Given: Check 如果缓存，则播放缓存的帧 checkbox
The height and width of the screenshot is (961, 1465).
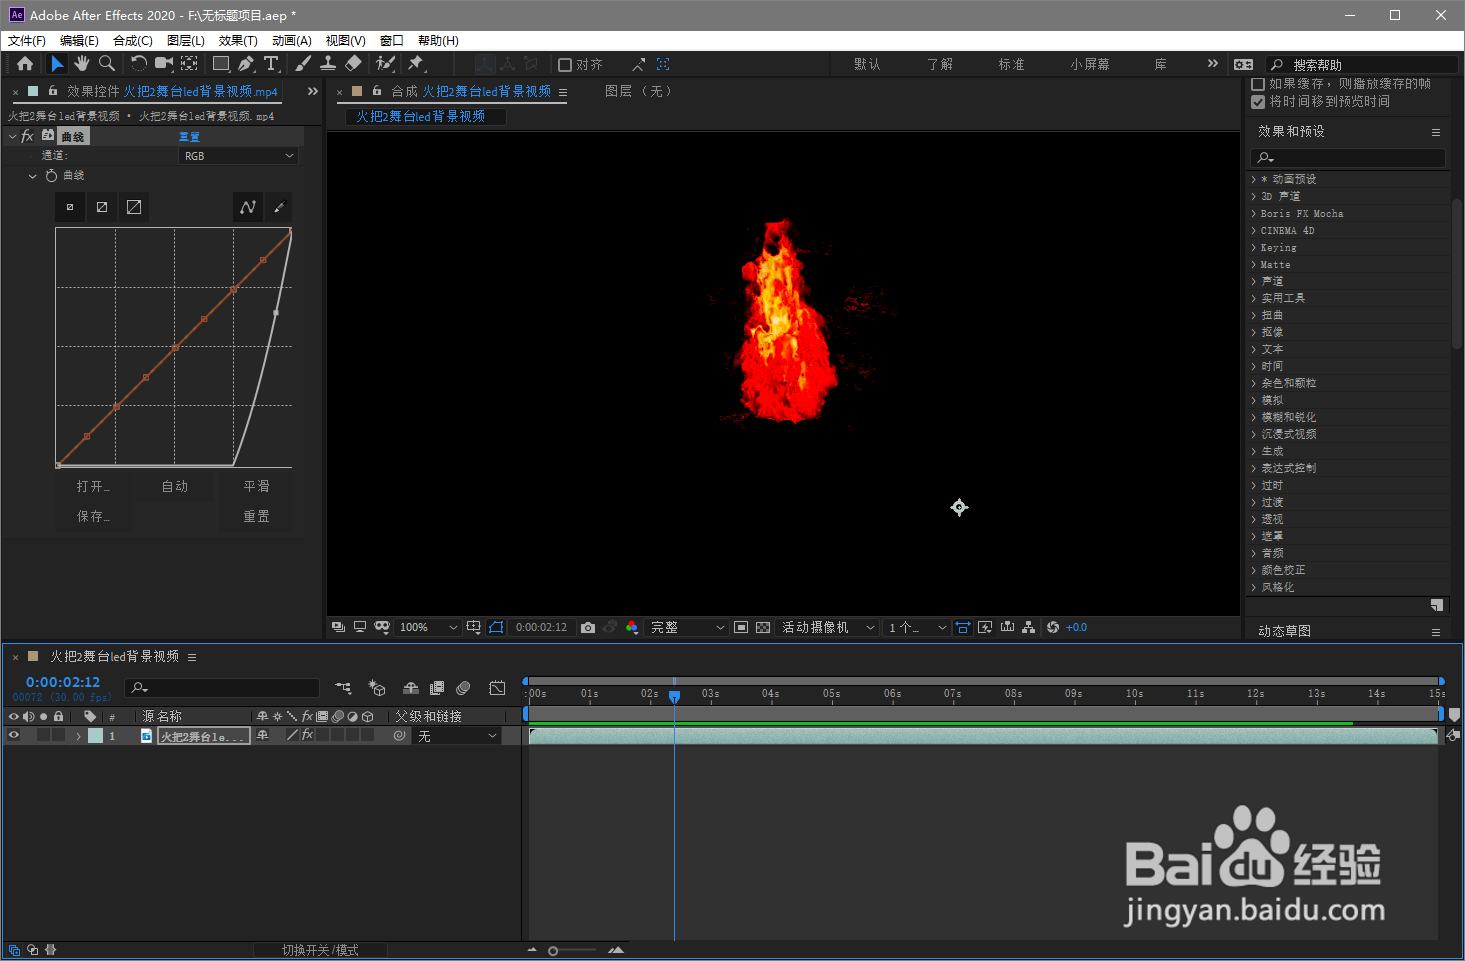Looking at the screenshot, I should (x=1258, y=84).
